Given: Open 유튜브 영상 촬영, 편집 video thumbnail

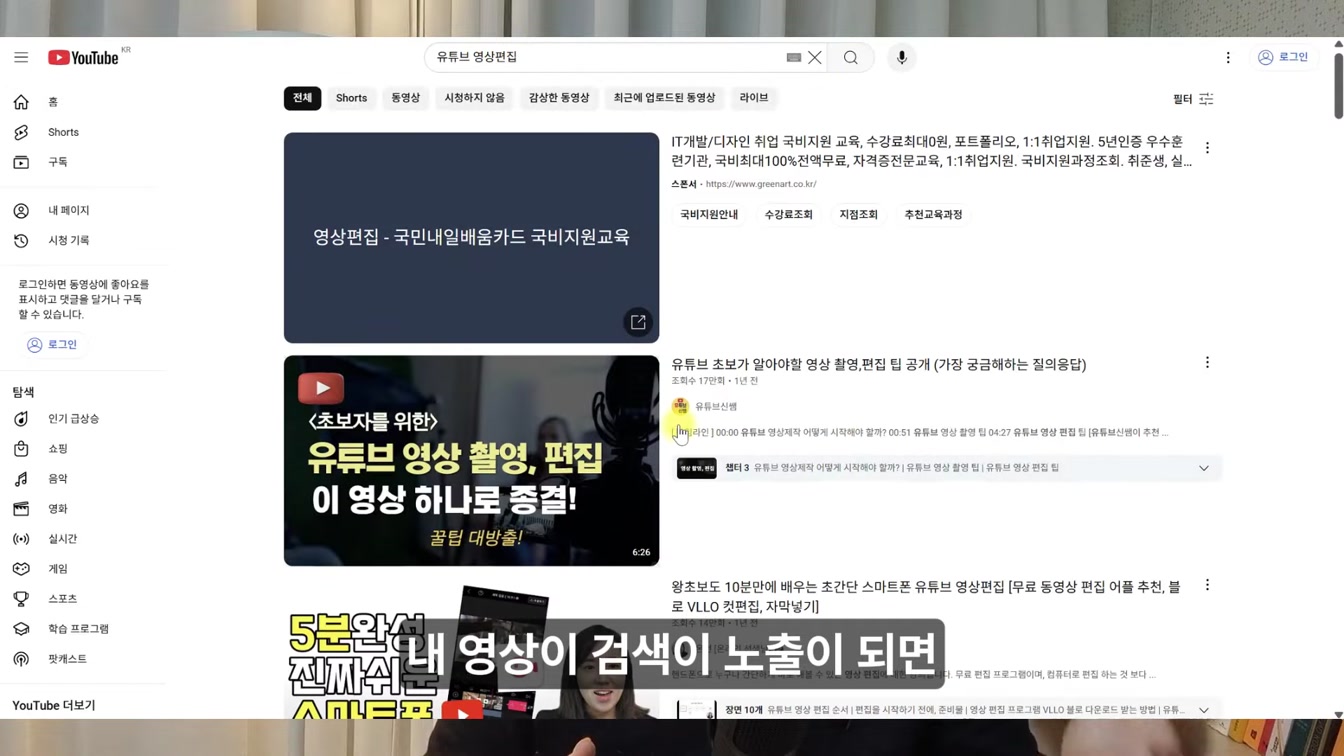Looking at the screenshot, I should (x=471, y=461).
